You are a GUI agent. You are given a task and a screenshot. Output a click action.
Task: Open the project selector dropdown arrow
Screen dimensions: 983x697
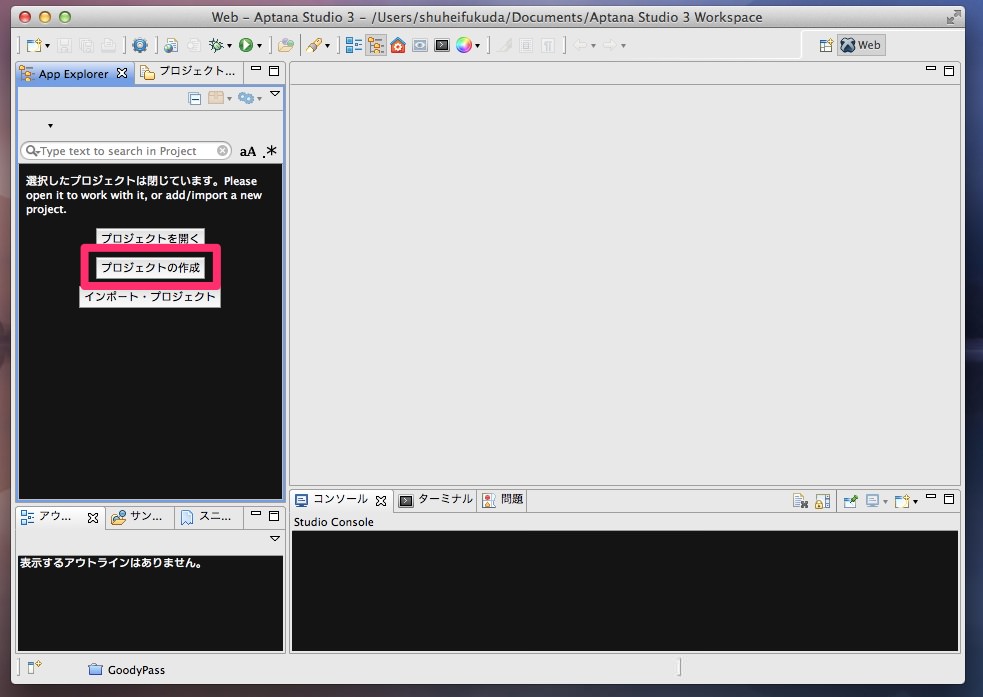(50, 126)
